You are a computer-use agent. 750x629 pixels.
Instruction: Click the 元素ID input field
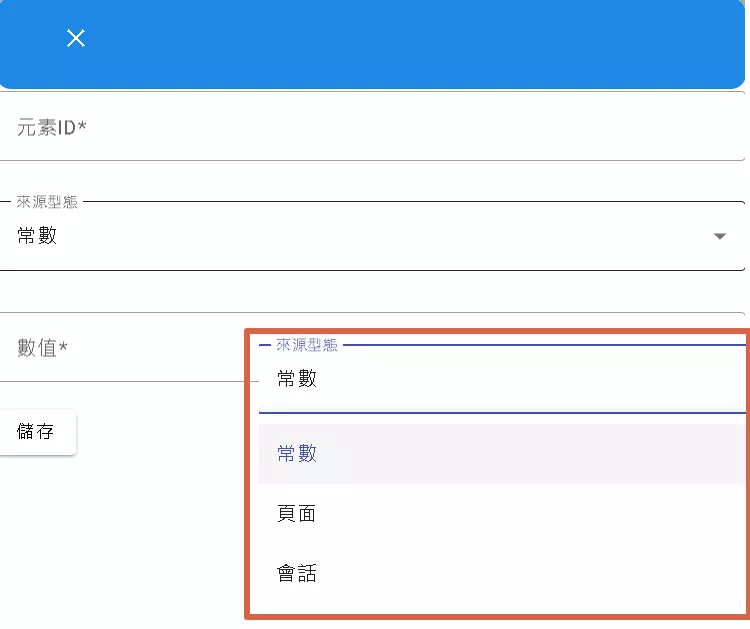tap(370, 127)
